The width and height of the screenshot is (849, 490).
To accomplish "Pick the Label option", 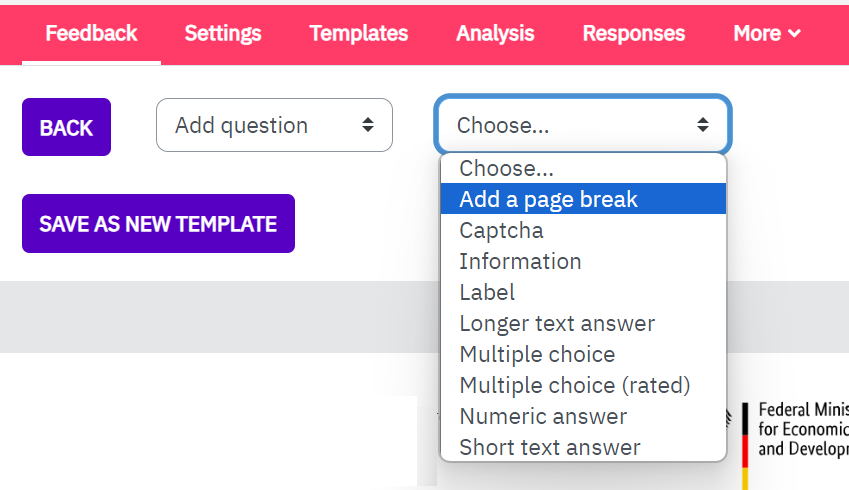I will coord(583,292).
